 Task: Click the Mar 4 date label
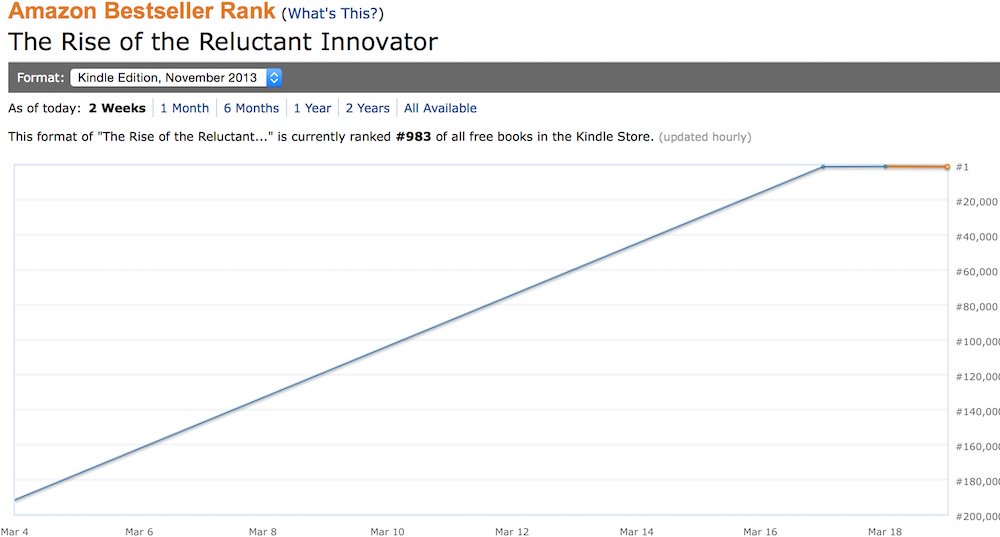(x=15, y=532)
